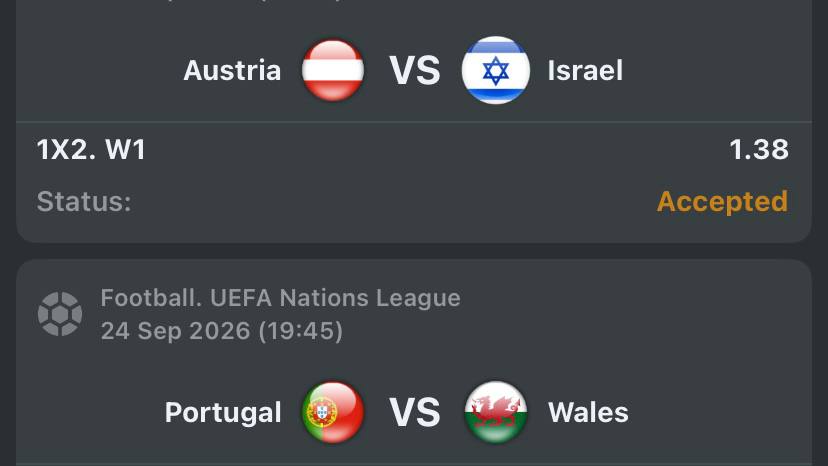This screenshot has width=828, height=466.
Task: Click the 24 Sep 2026 (19:45) date
Action: click(x=222, y=331)
